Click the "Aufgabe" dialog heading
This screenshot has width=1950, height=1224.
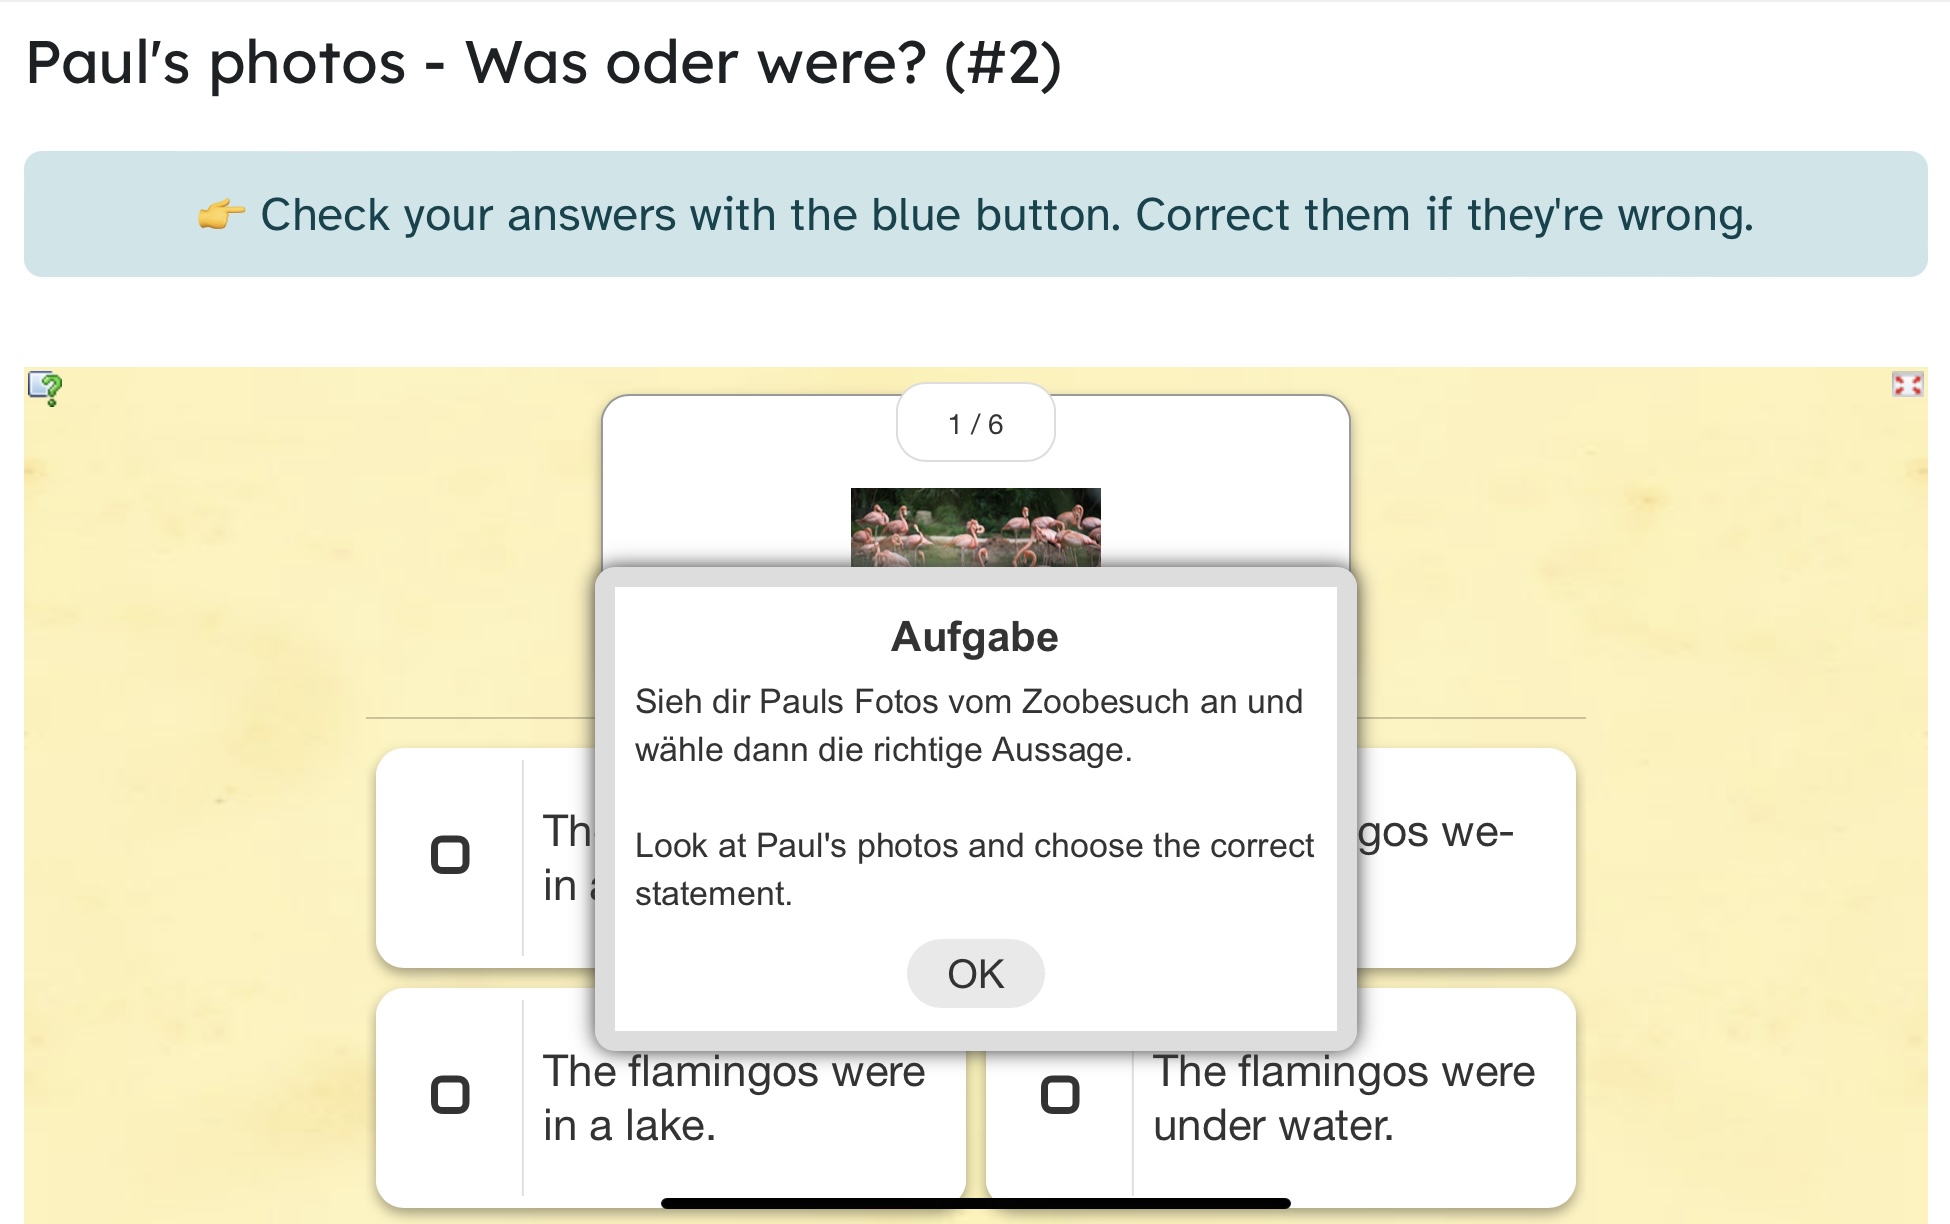click(974, 637)
